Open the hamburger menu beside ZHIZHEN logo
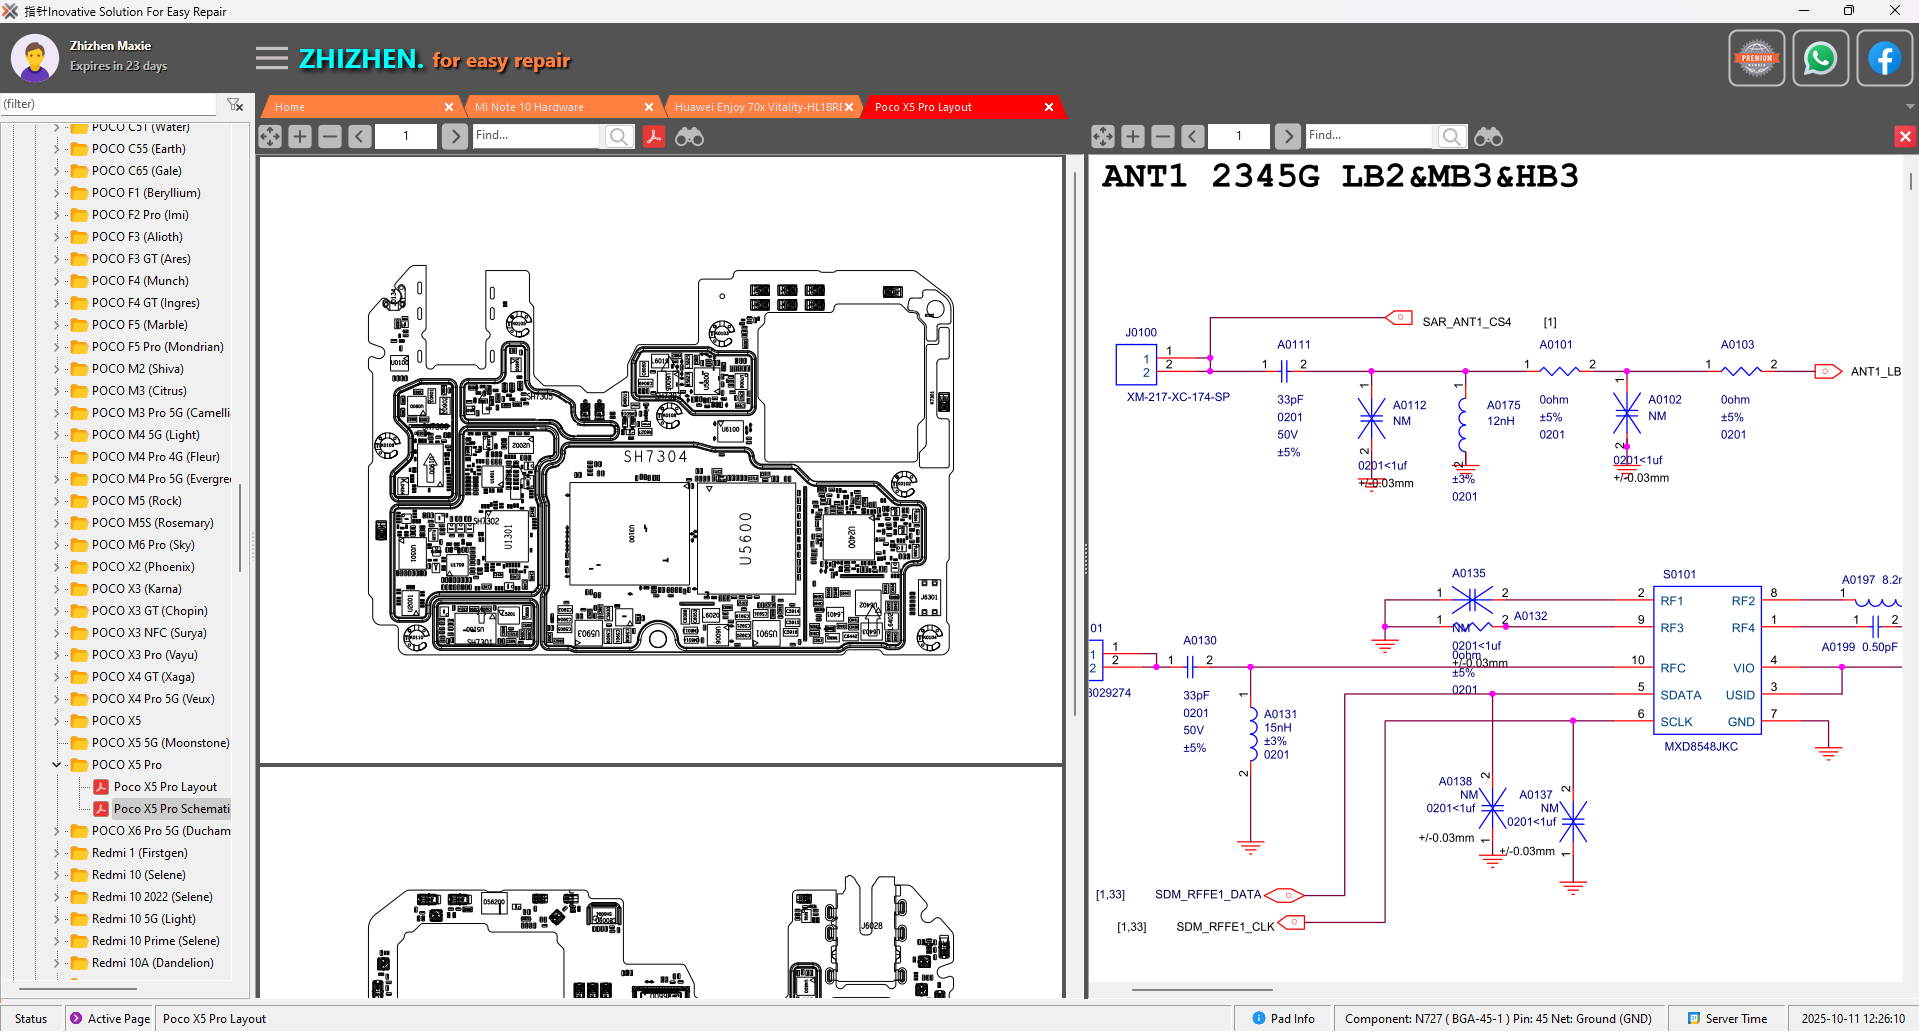1919x1032 pixels. point(271,58)
